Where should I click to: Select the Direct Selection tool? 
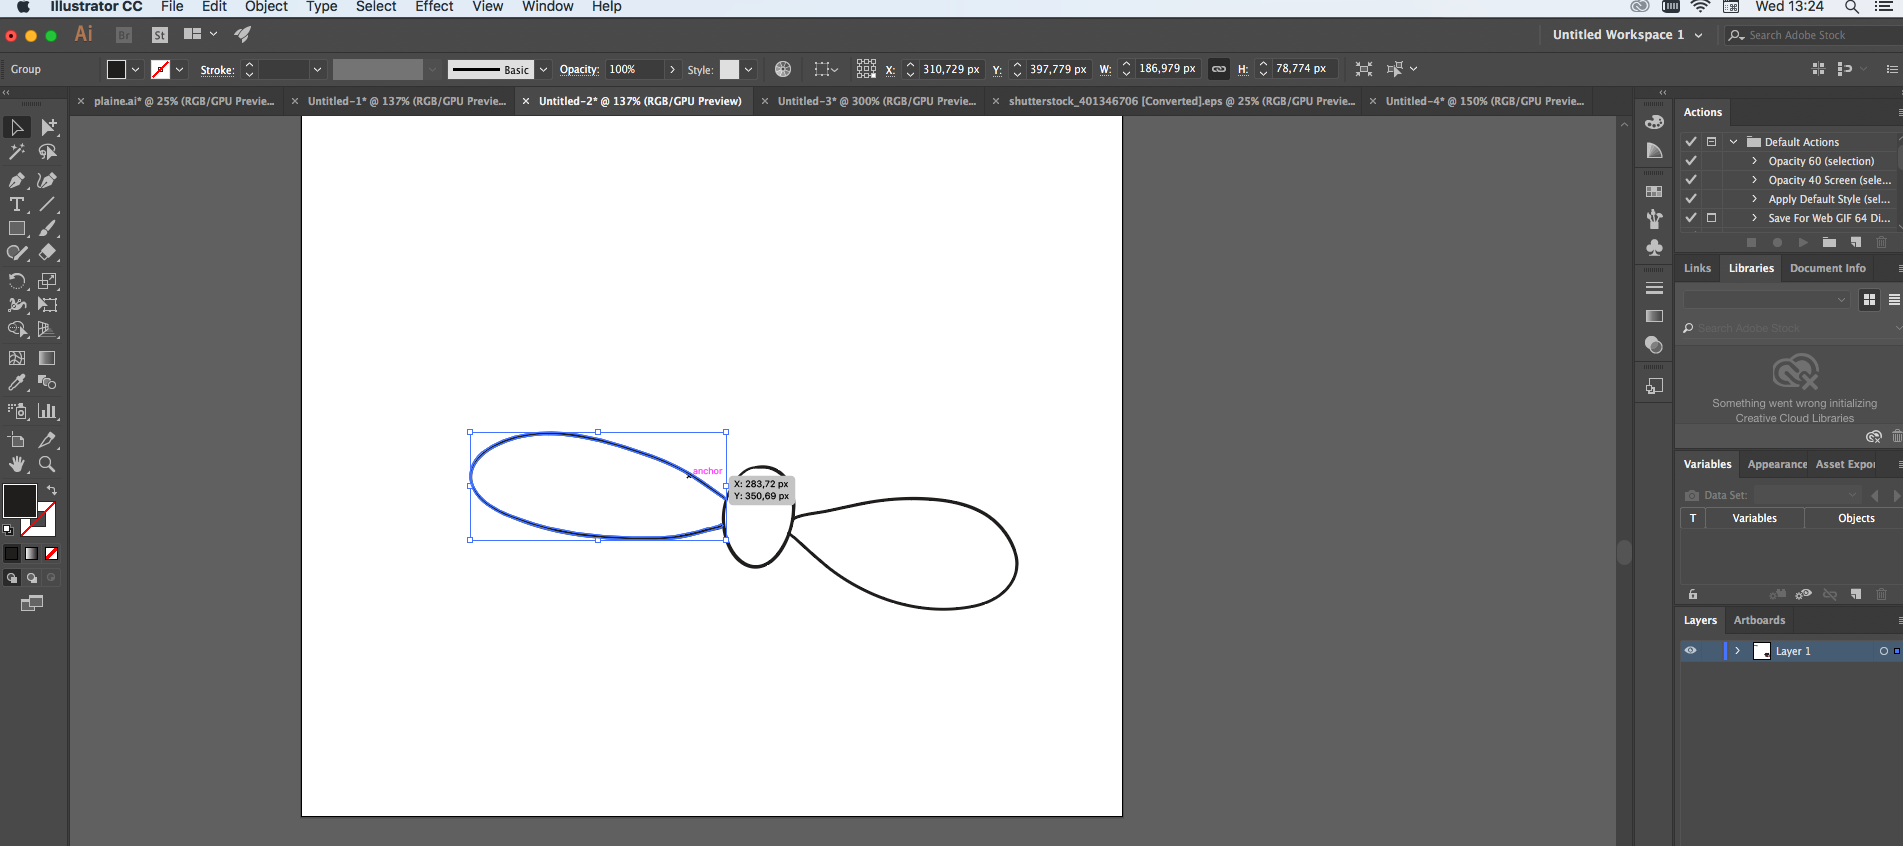(47, 127)
